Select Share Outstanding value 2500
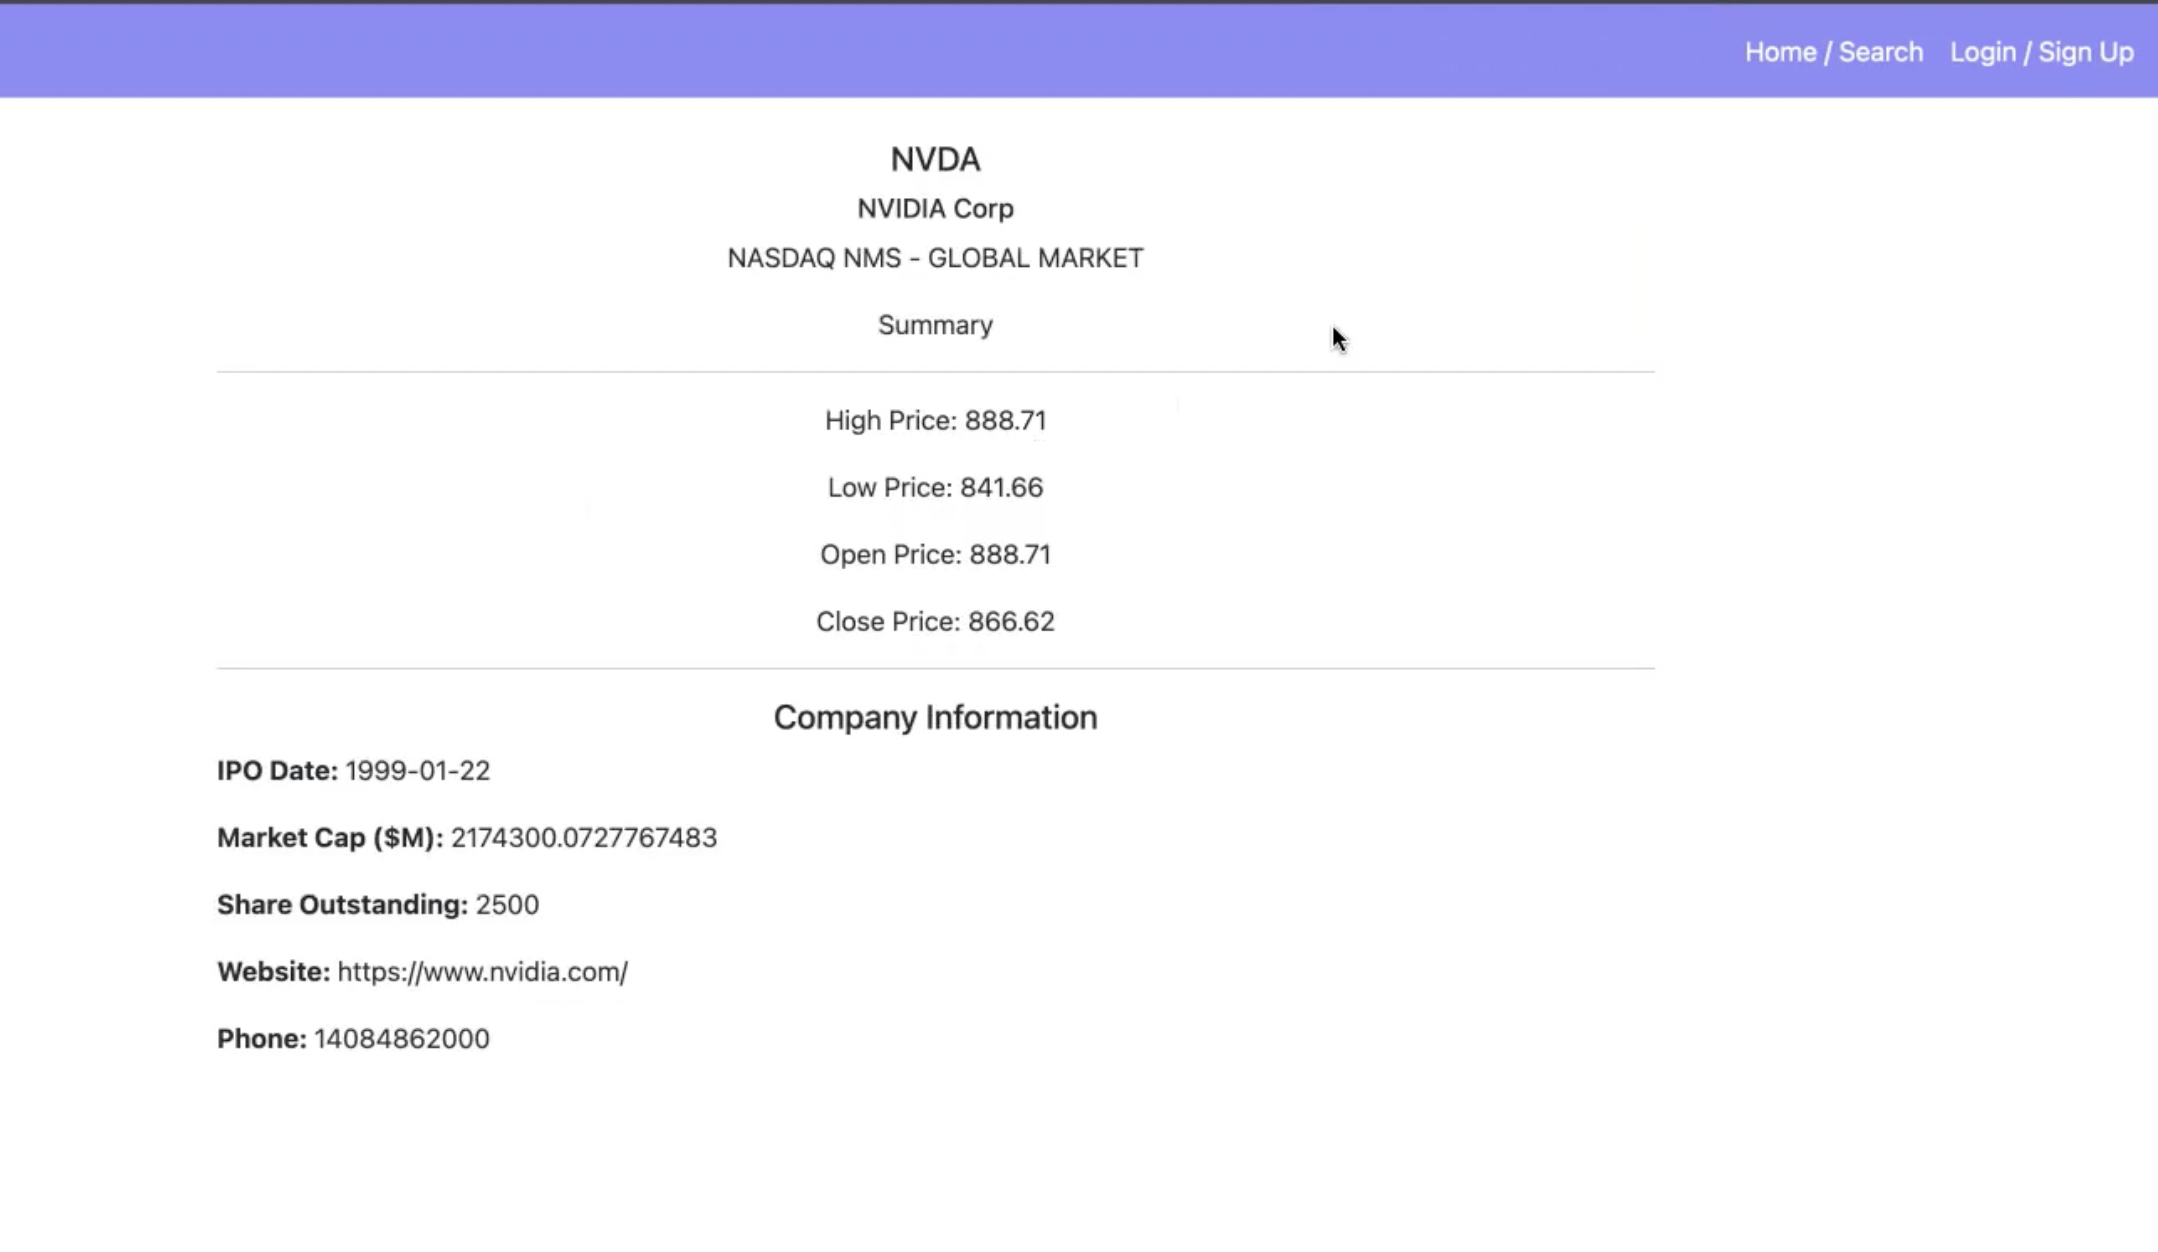Viewport: 2158px width, 1252px height. tap(507, 905)
